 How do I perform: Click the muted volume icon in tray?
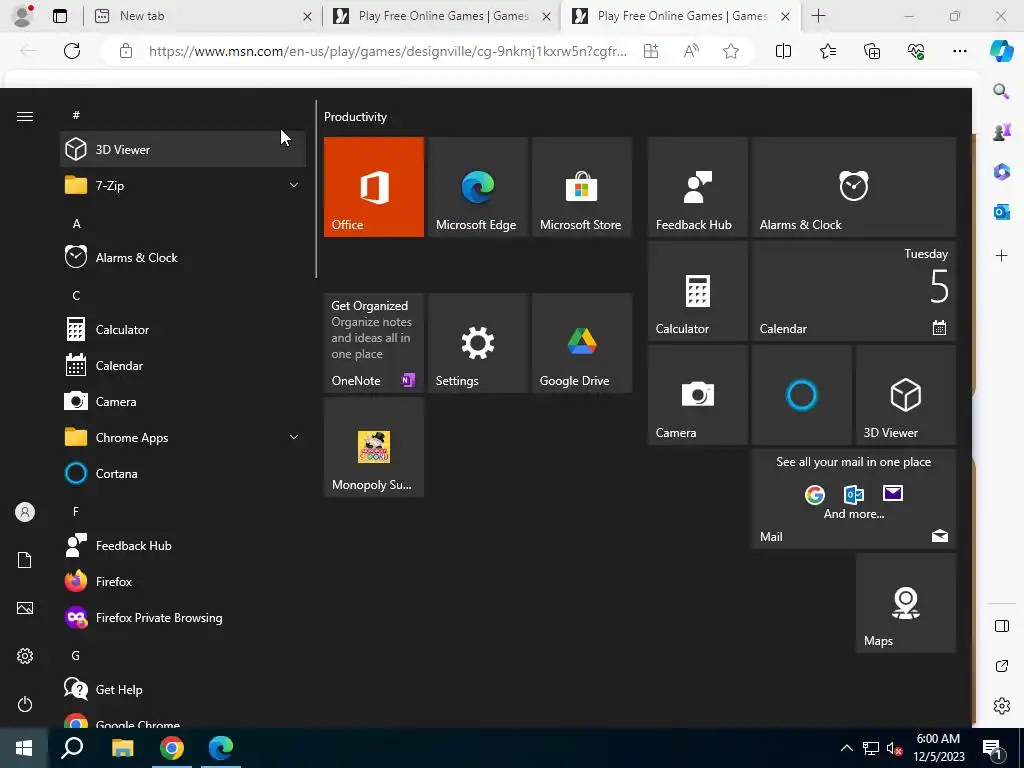[x=895, y=749]
